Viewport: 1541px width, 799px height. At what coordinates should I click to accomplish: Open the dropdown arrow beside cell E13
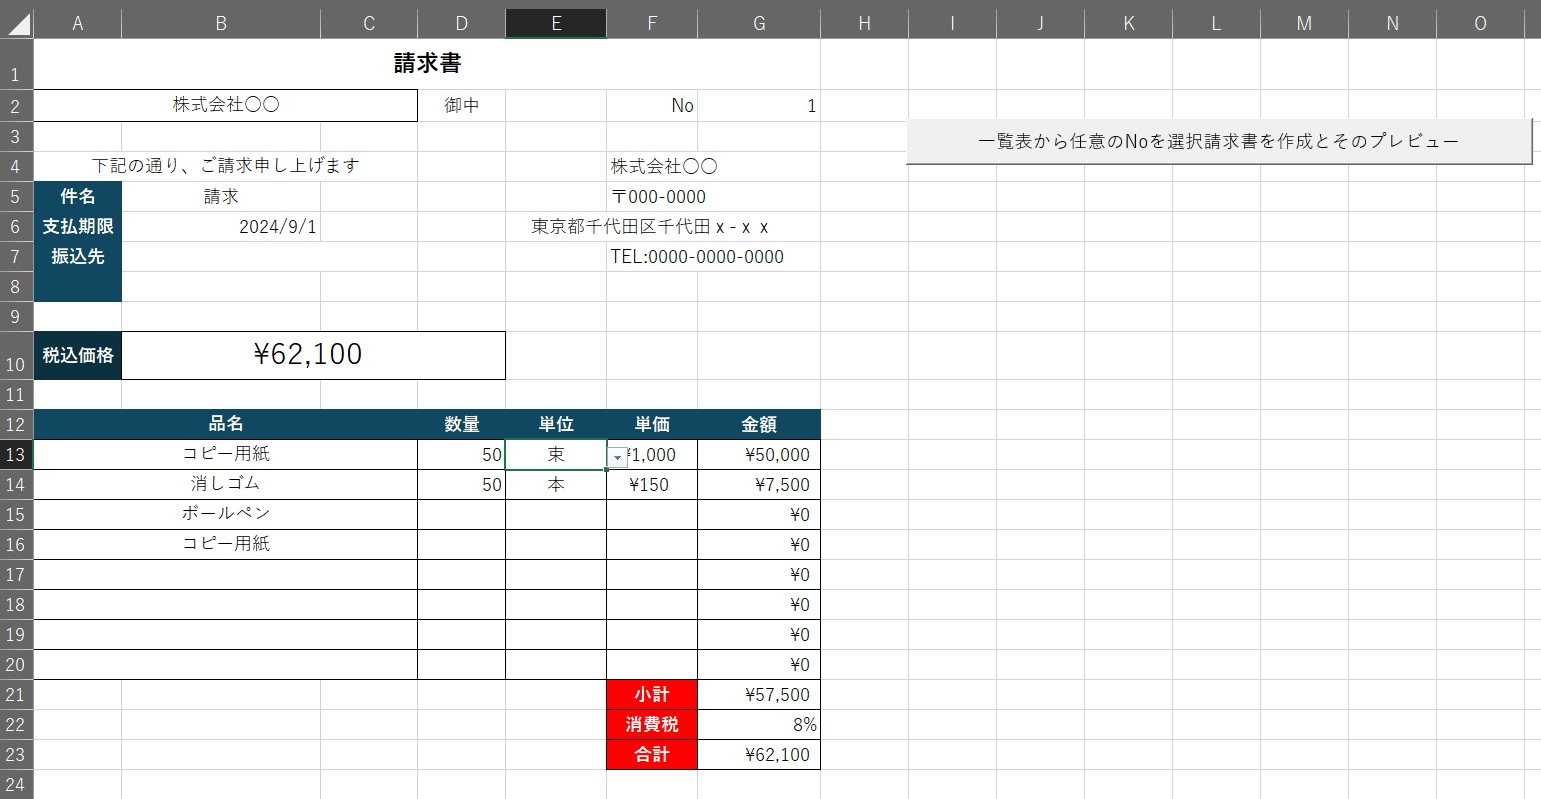618,457
